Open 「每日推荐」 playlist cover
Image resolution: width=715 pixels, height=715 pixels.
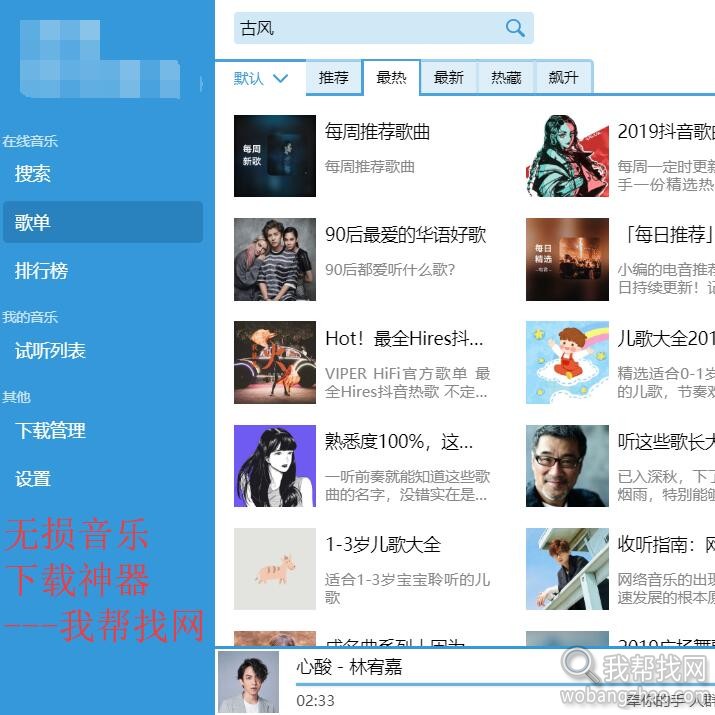click(567, 259)
